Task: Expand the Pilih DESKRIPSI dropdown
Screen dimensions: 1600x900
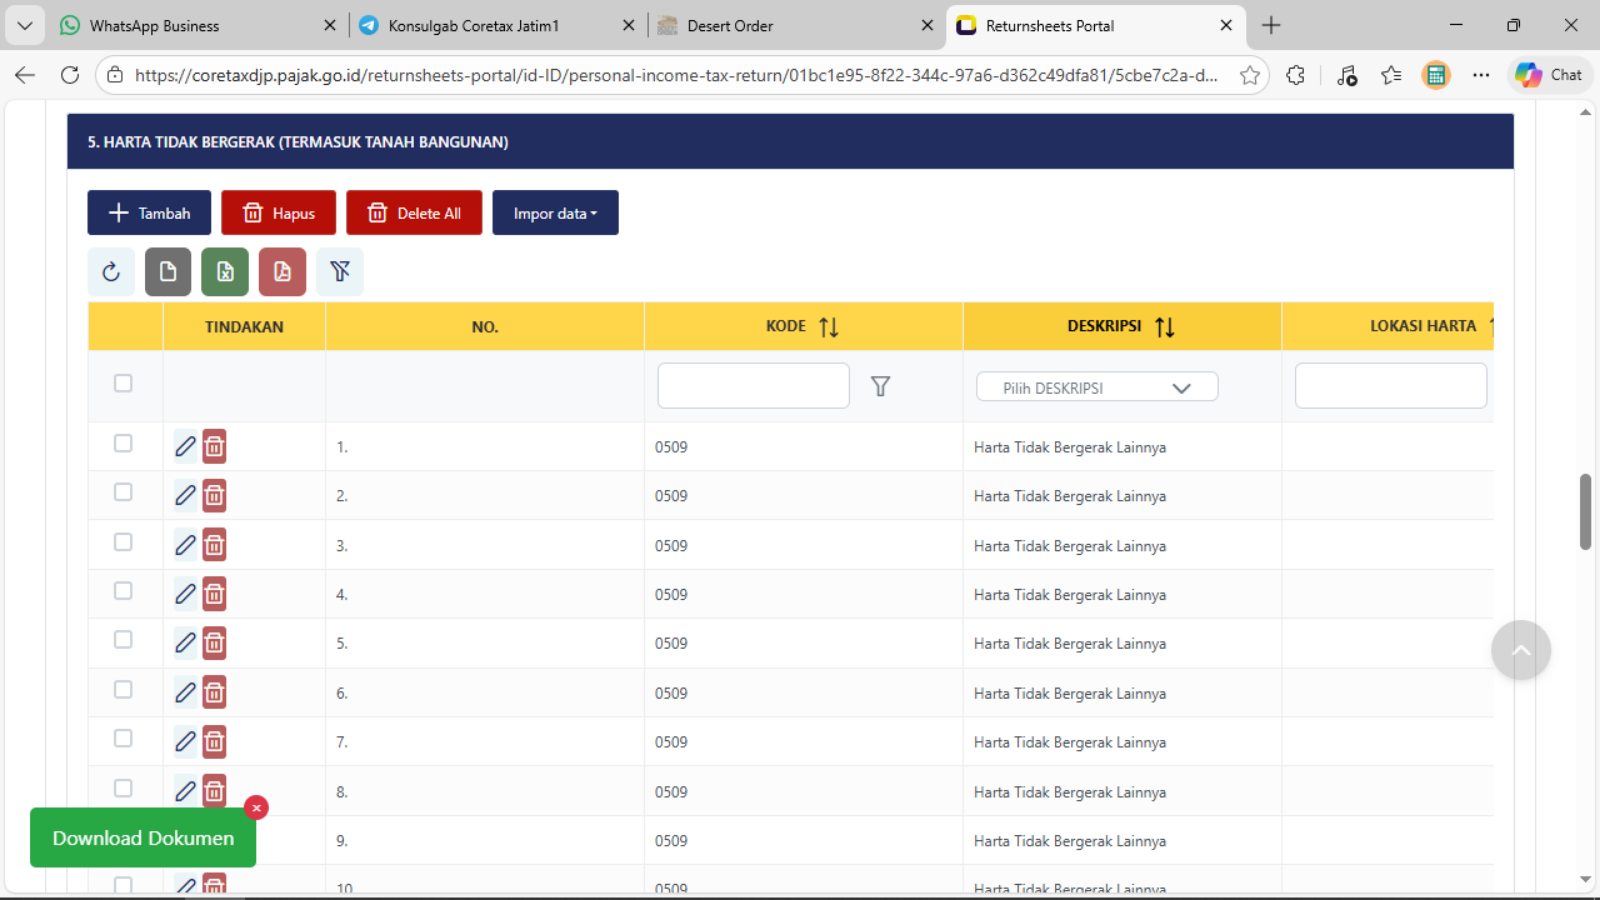Action: [1096, 387]
